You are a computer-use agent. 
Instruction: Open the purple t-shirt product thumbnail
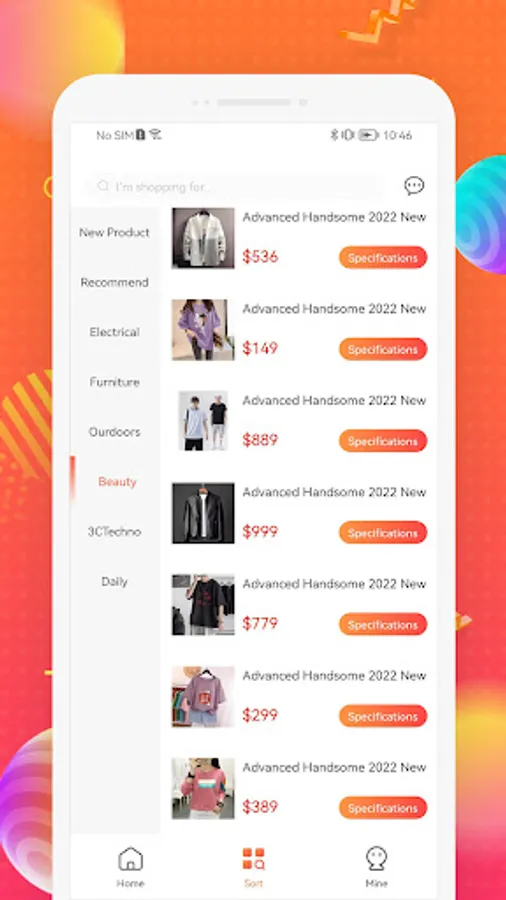[x=203, y=330]
